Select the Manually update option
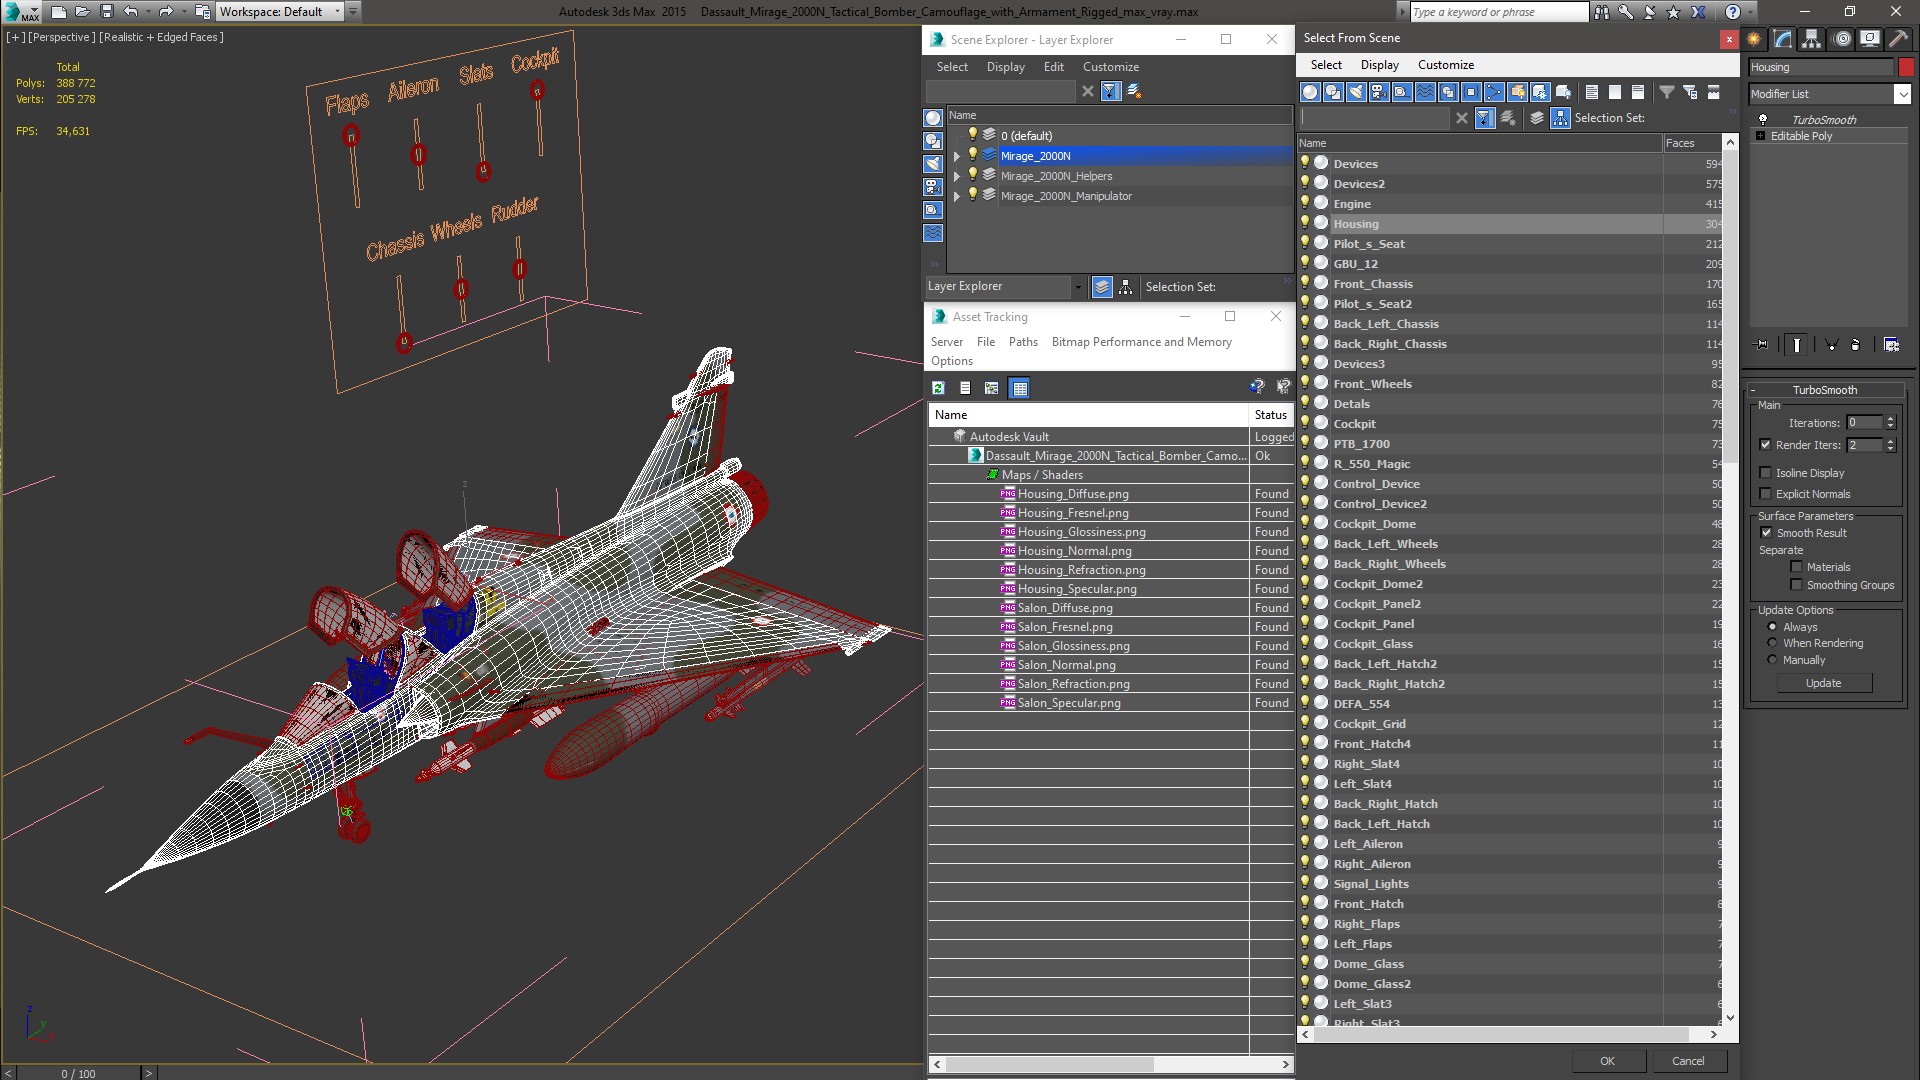Image resolution: width=1920 pixels, height=1080 pixels. (x=1772, y=660)
